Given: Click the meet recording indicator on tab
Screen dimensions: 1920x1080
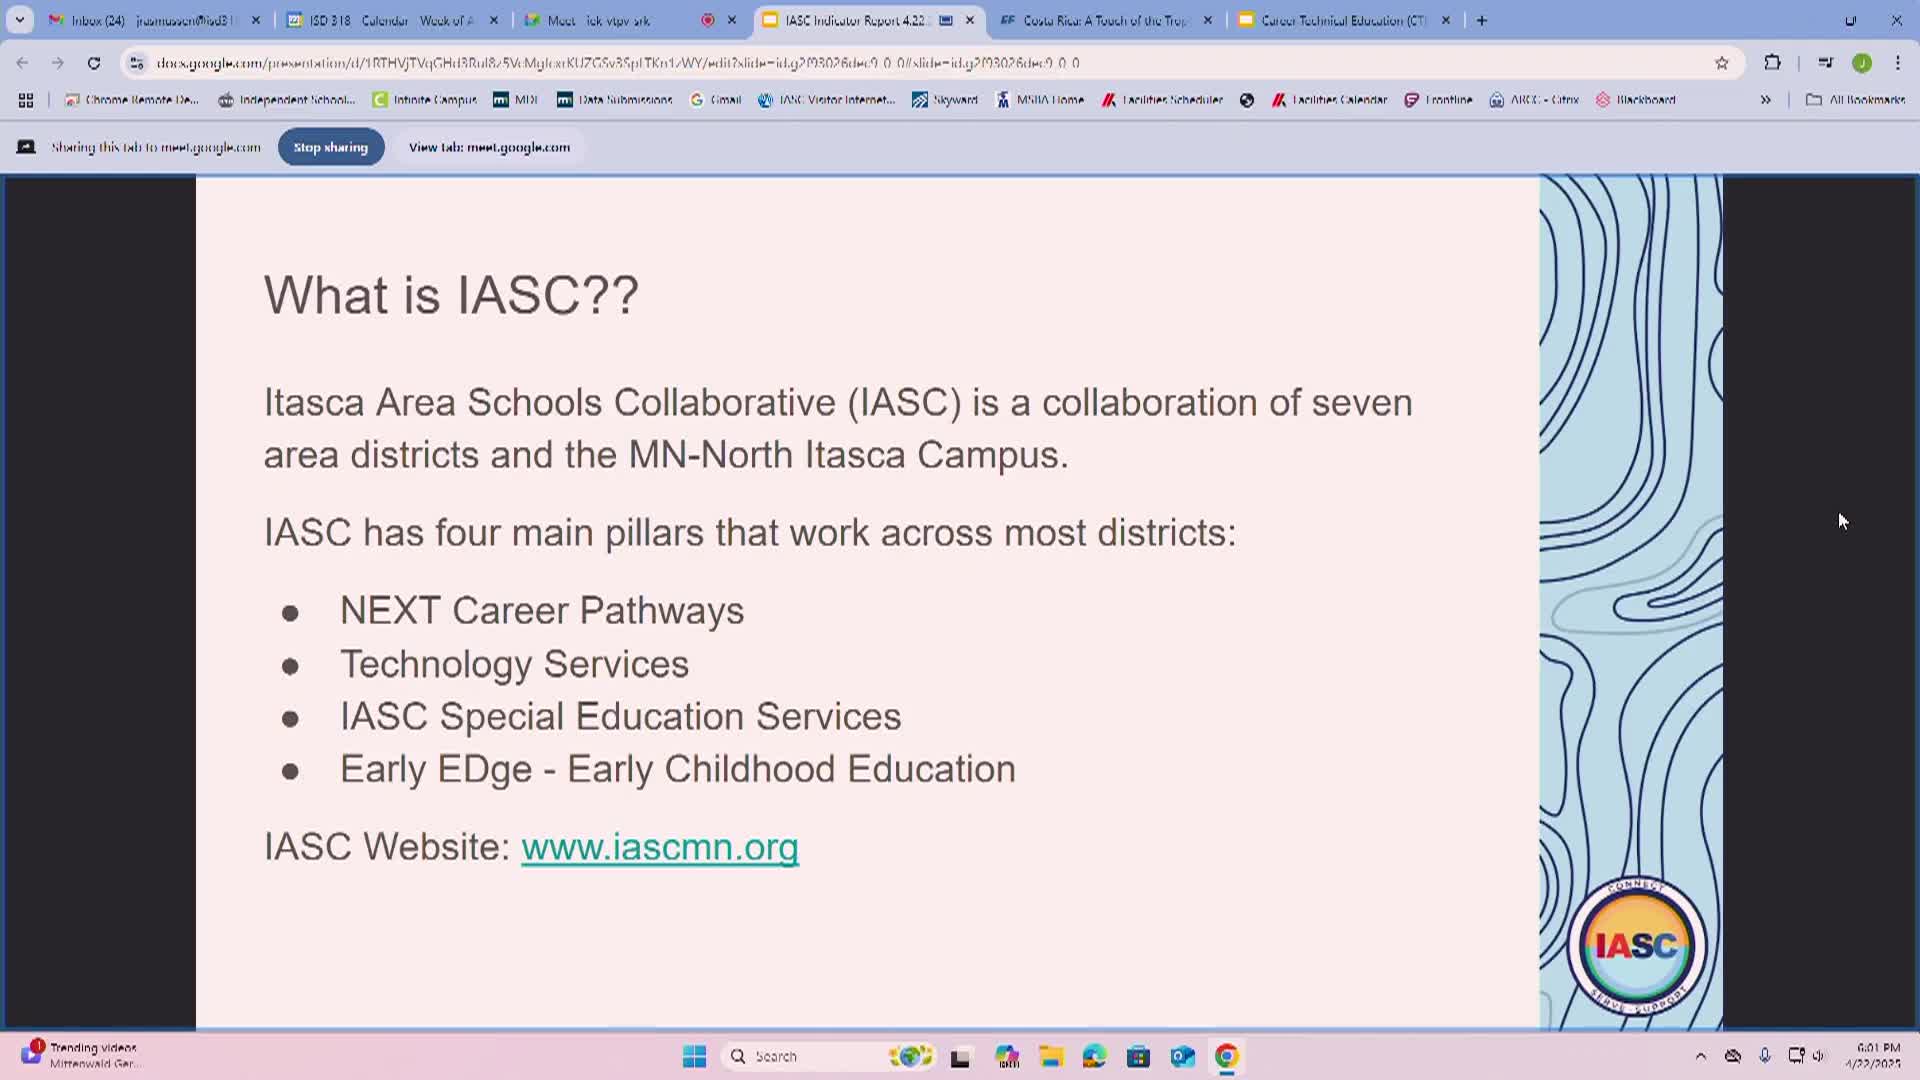Looking at the screenshot, I should (708, 20).
